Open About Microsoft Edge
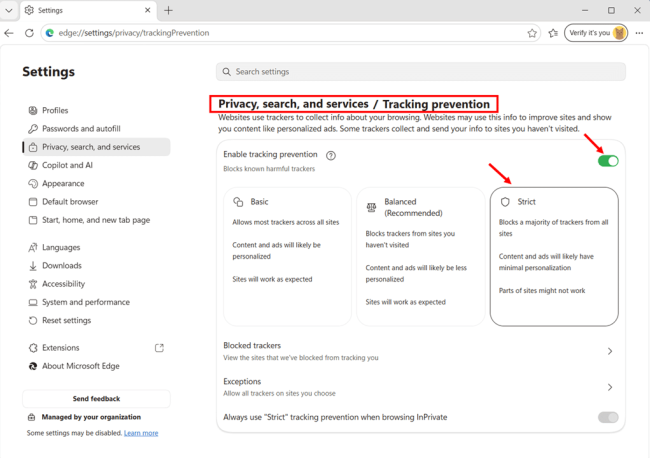Screen dimensions: 650x458 point(96,366)
